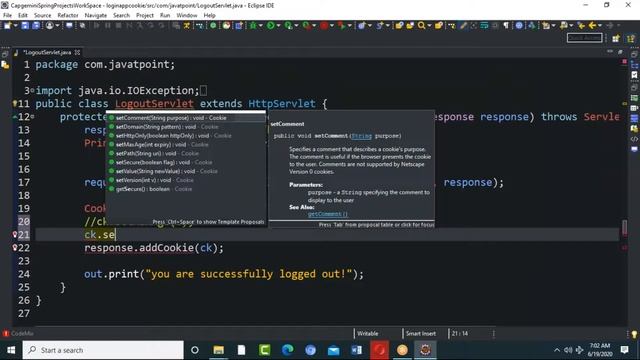Save the current file with Save icon
The image size is (640, 360).
click(x=25, y=25)
